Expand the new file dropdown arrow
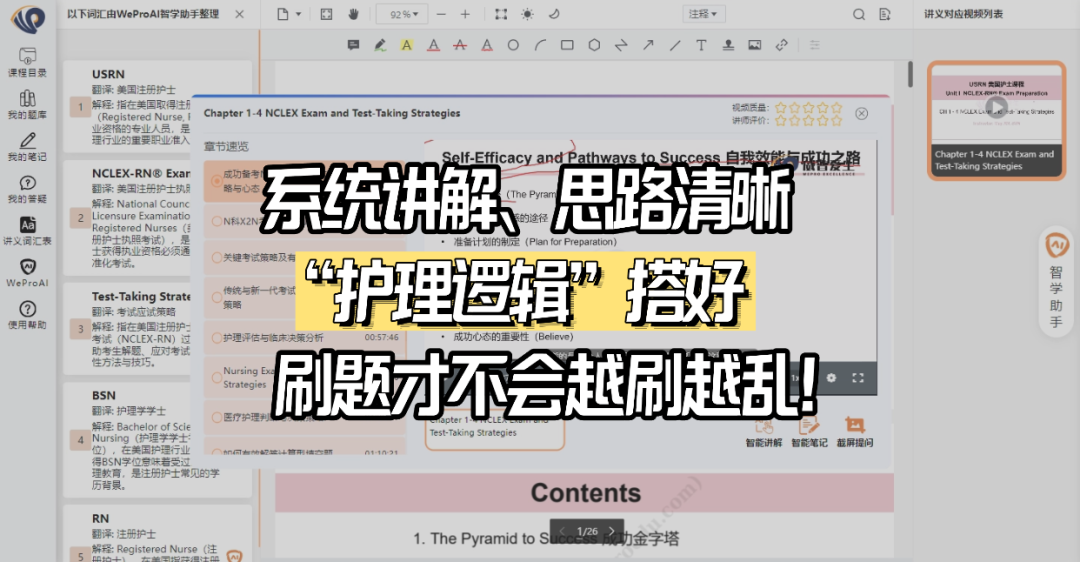 point(299,14)
